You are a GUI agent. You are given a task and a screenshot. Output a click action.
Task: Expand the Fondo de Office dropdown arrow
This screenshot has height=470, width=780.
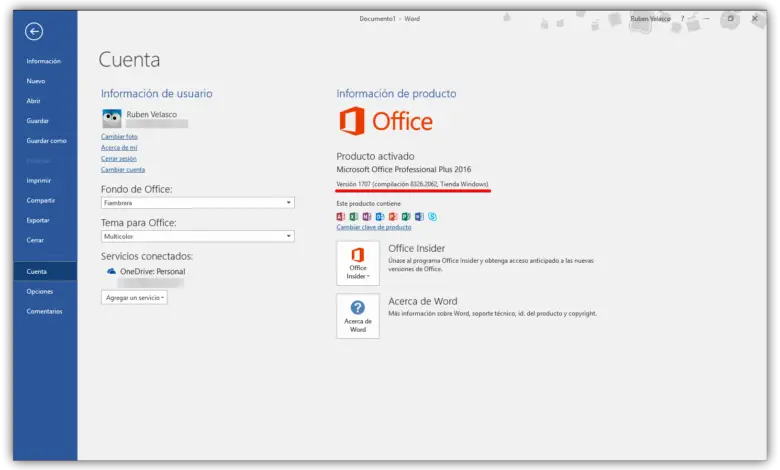pos(289,202)
